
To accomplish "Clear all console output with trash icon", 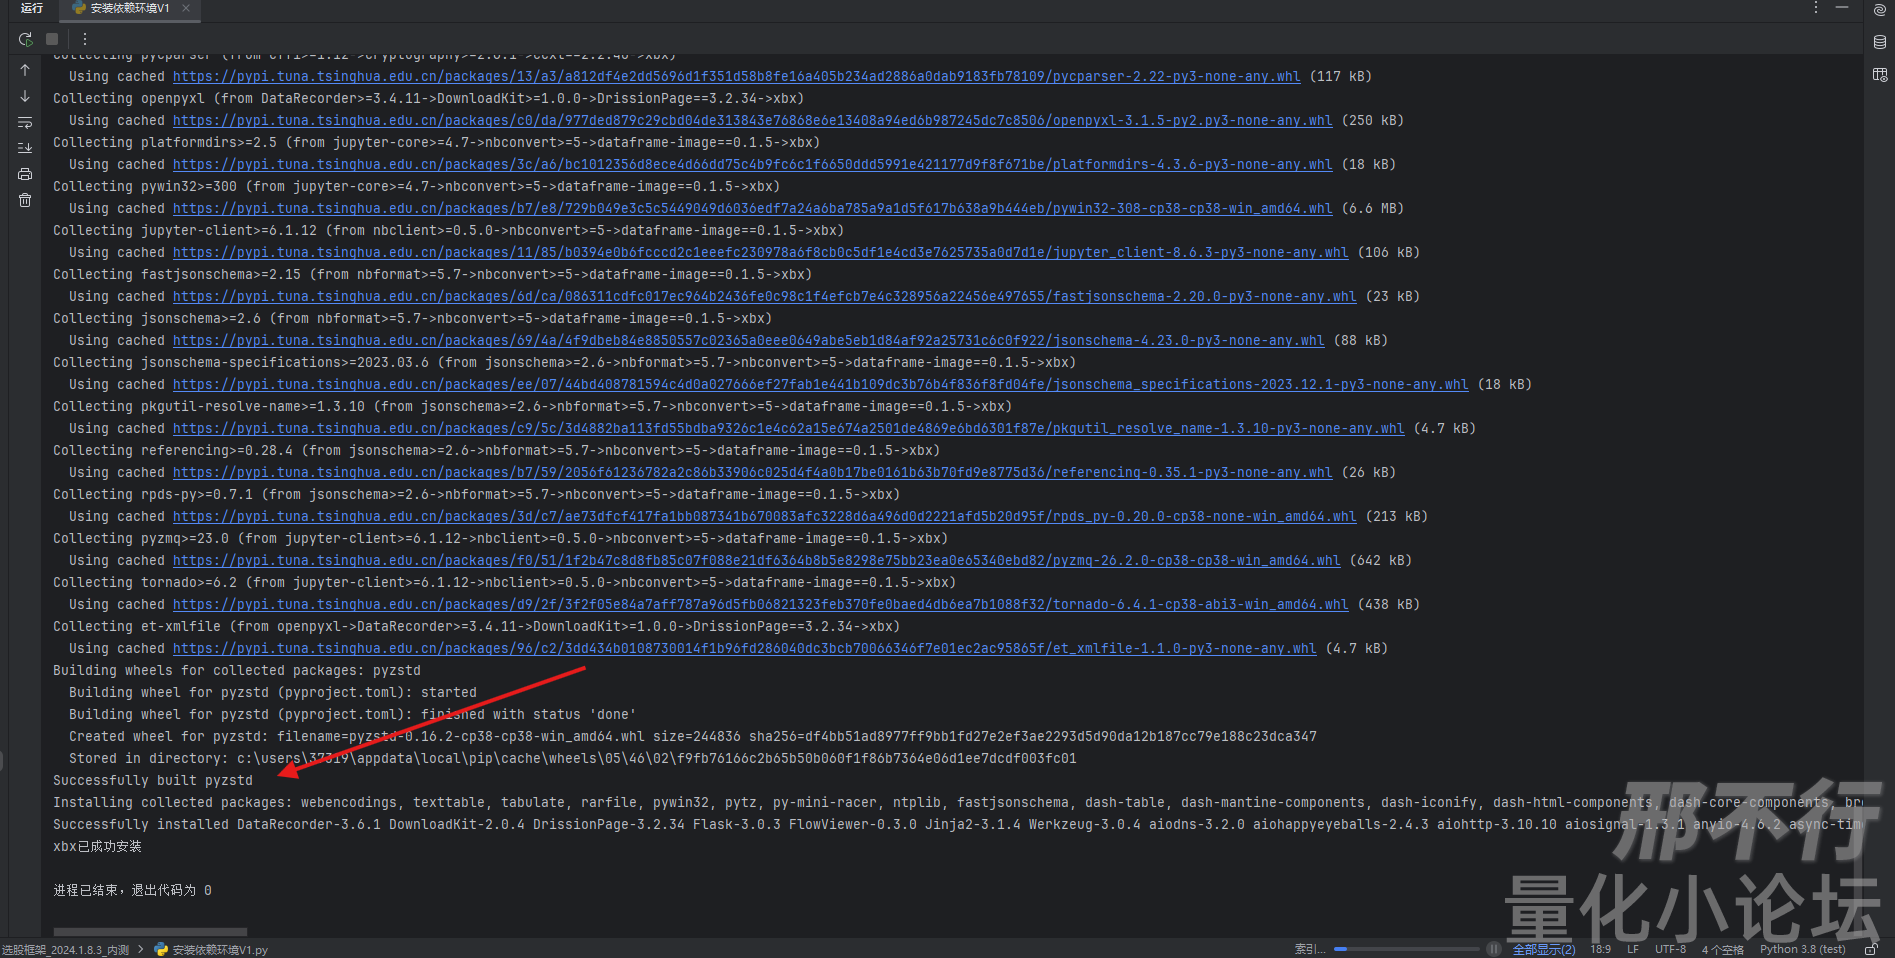I will click(25, 200).
